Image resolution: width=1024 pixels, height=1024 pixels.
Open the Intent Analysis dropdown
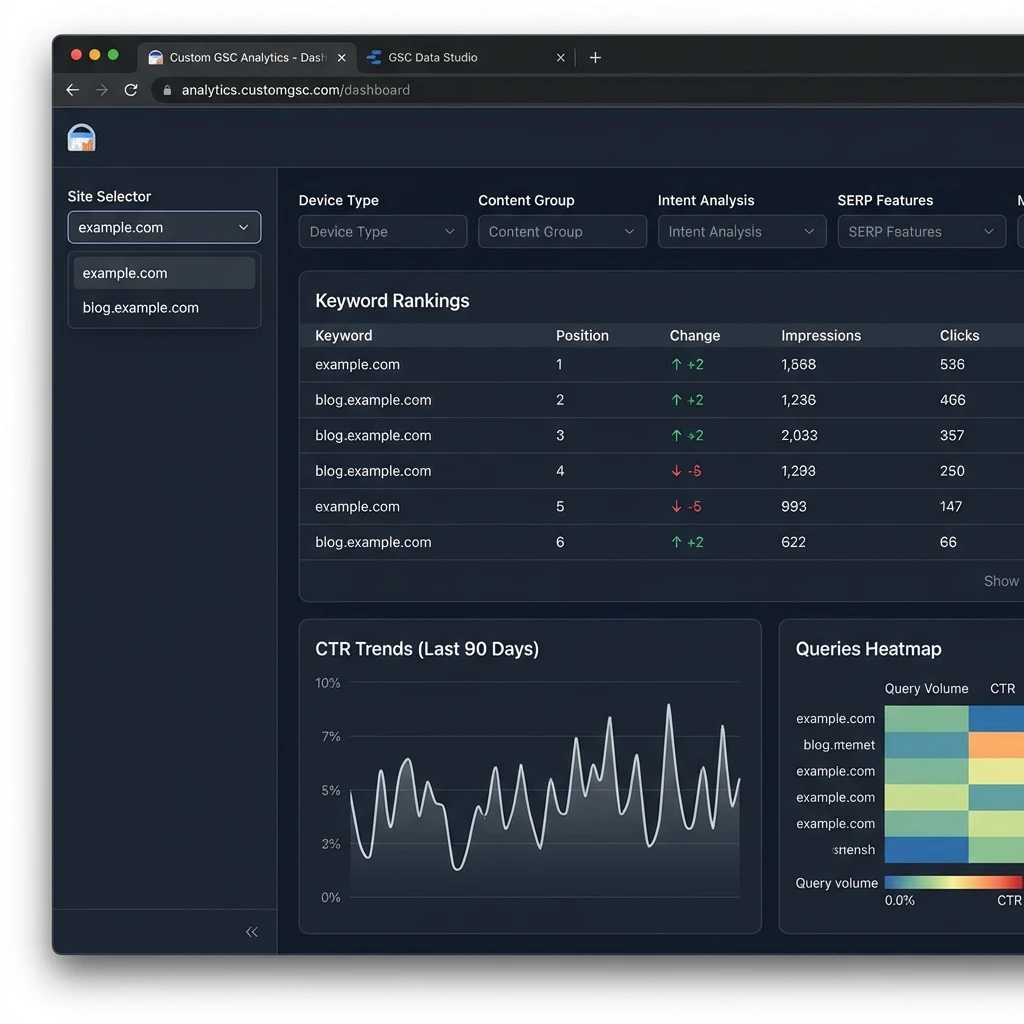pyautogui.click(x=741, y=231)
